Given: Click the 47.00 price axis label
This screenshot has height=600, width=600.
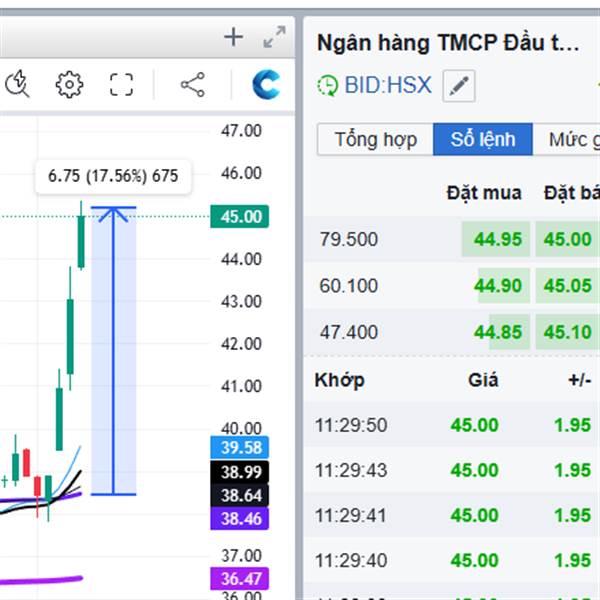Looking at the screenshot, I should [x=241, y=131].
